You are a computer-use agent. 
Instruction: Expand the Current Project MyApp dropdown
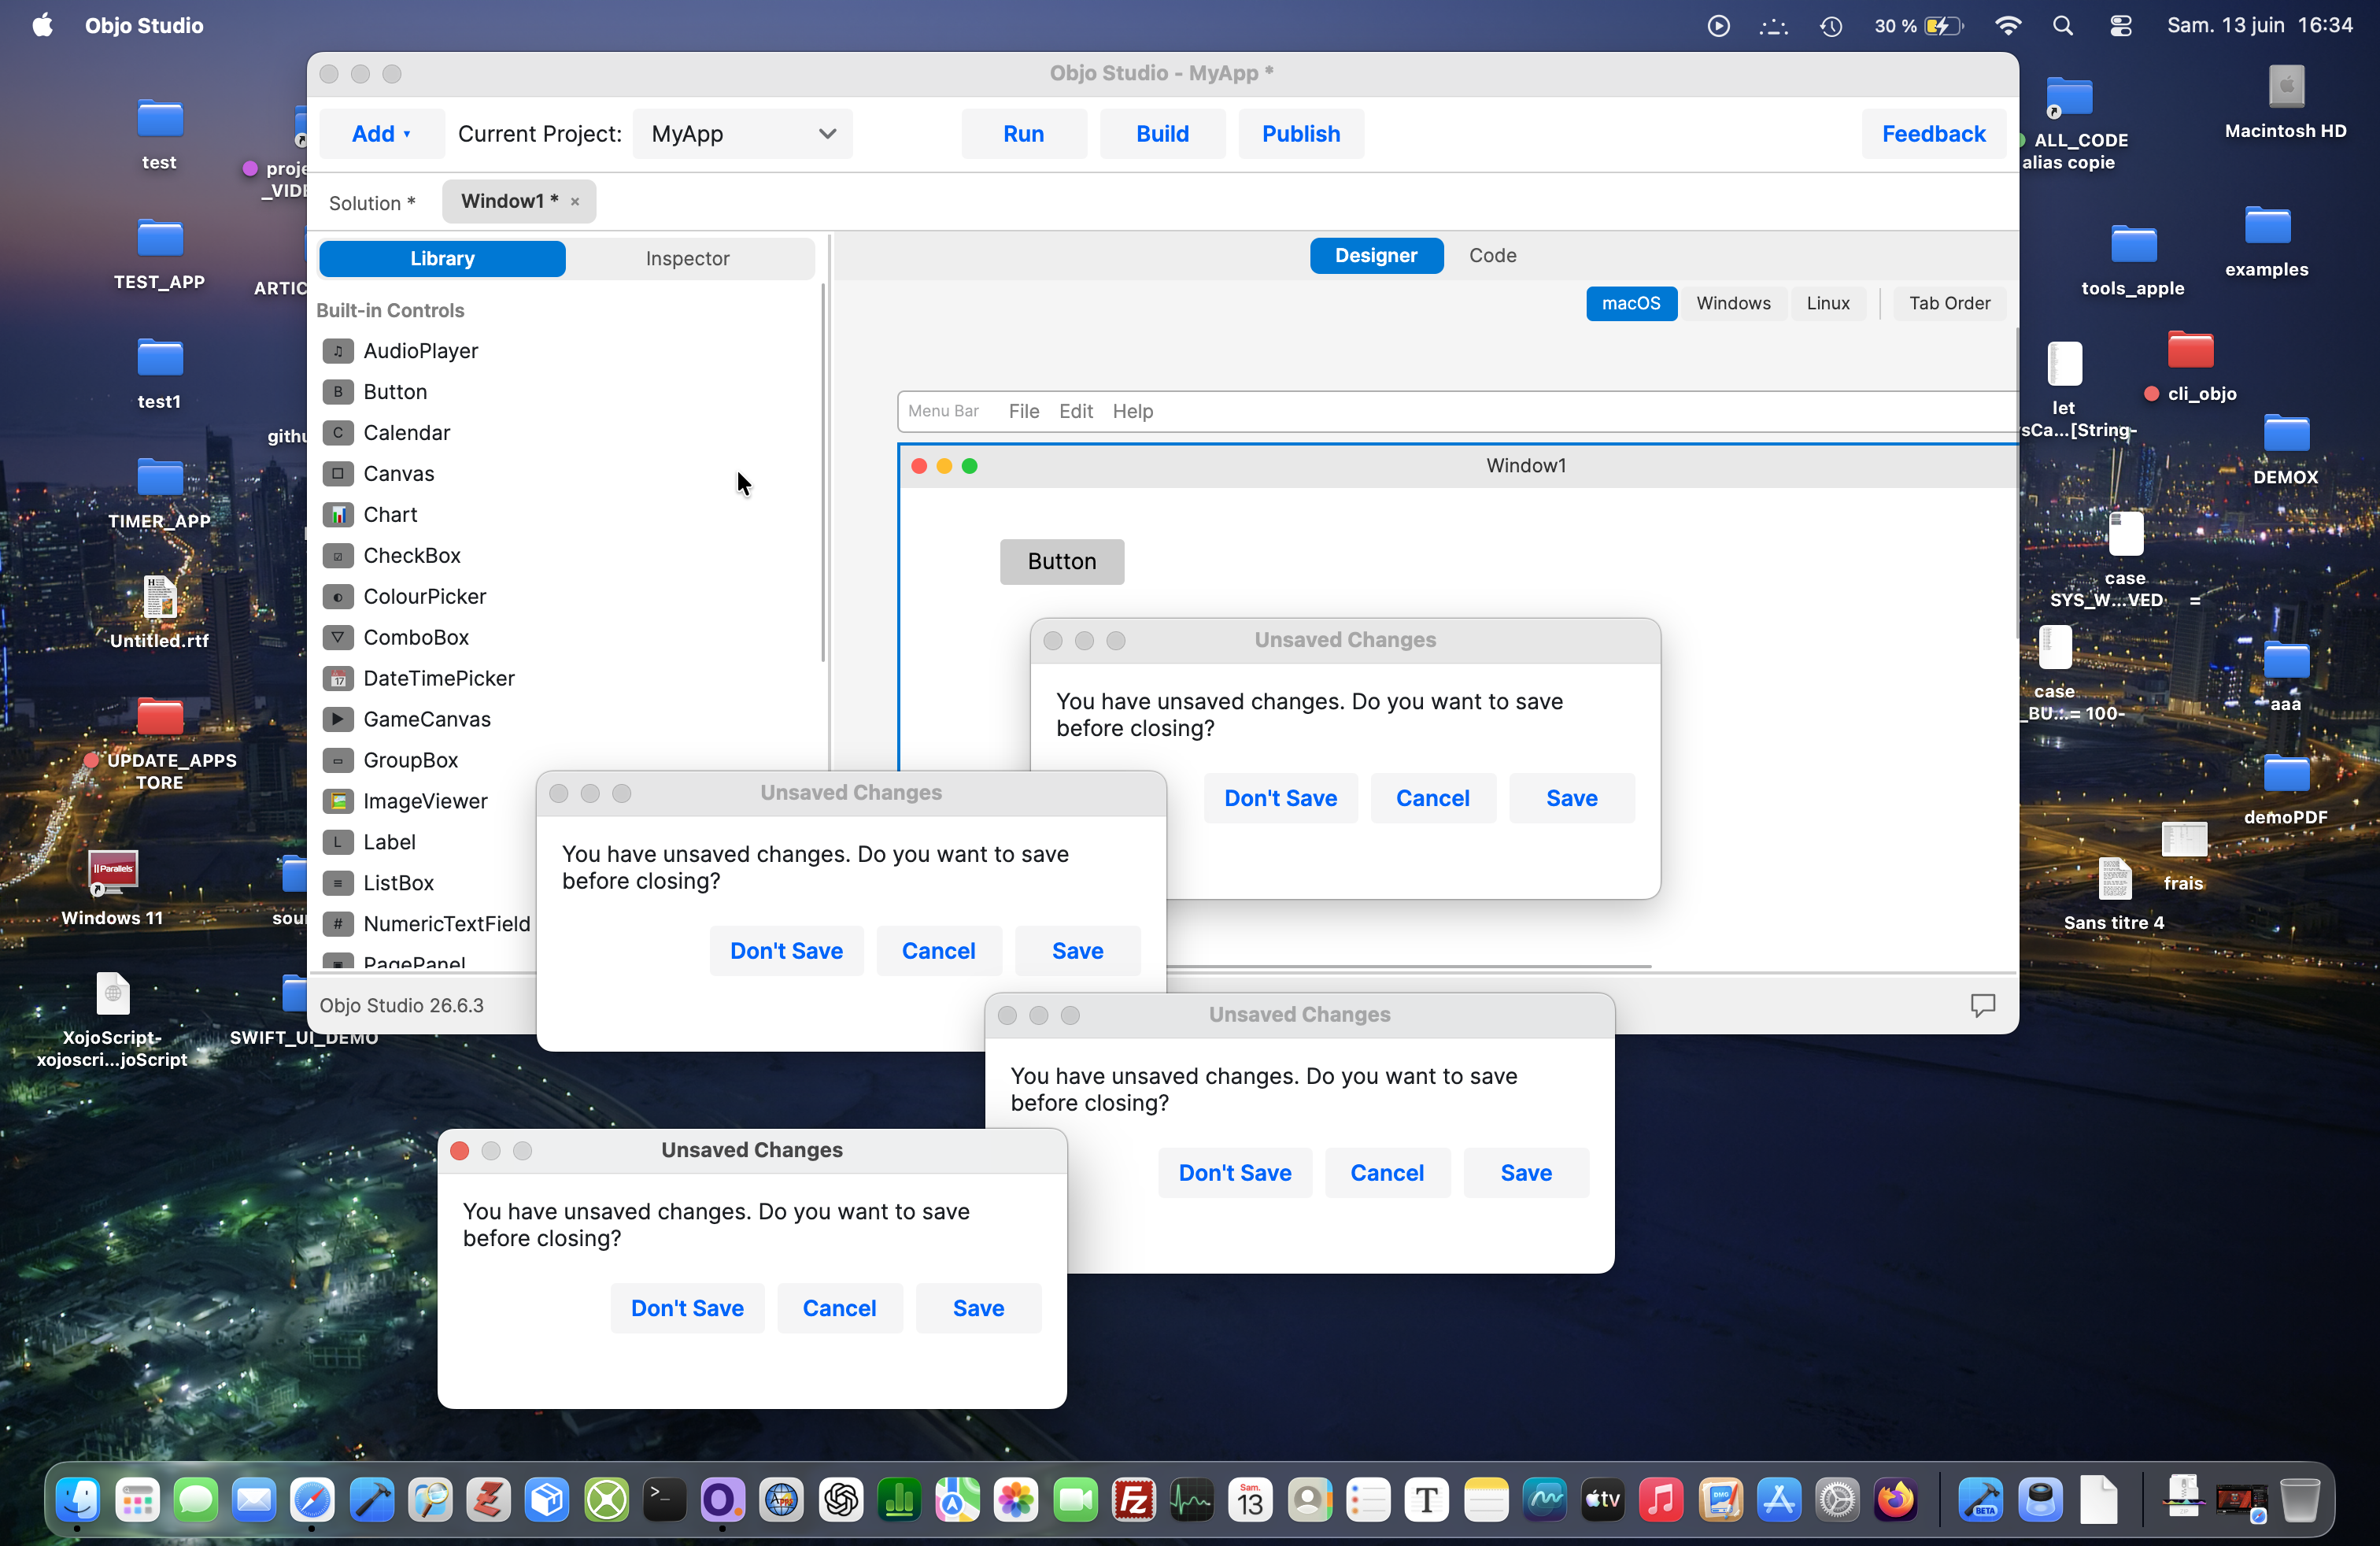pyautogui.click(x=742, y=134)
